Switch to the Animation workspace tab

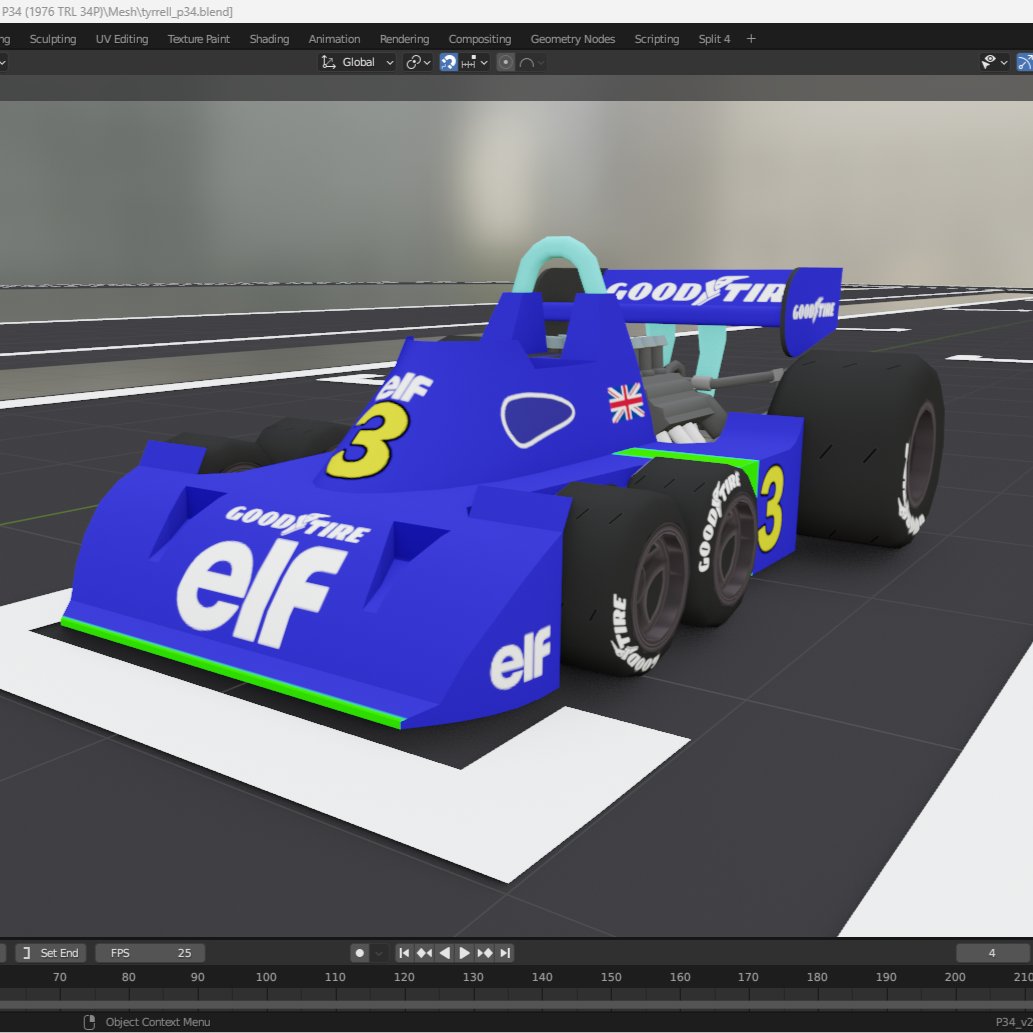click(334, 39)
